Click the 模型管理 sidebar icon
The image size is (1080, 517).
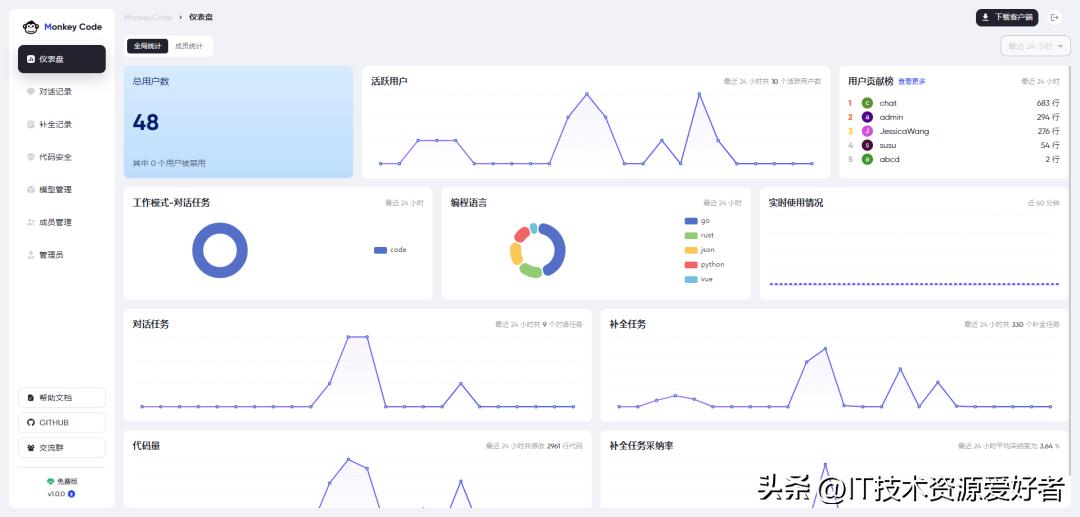[30, 189]
